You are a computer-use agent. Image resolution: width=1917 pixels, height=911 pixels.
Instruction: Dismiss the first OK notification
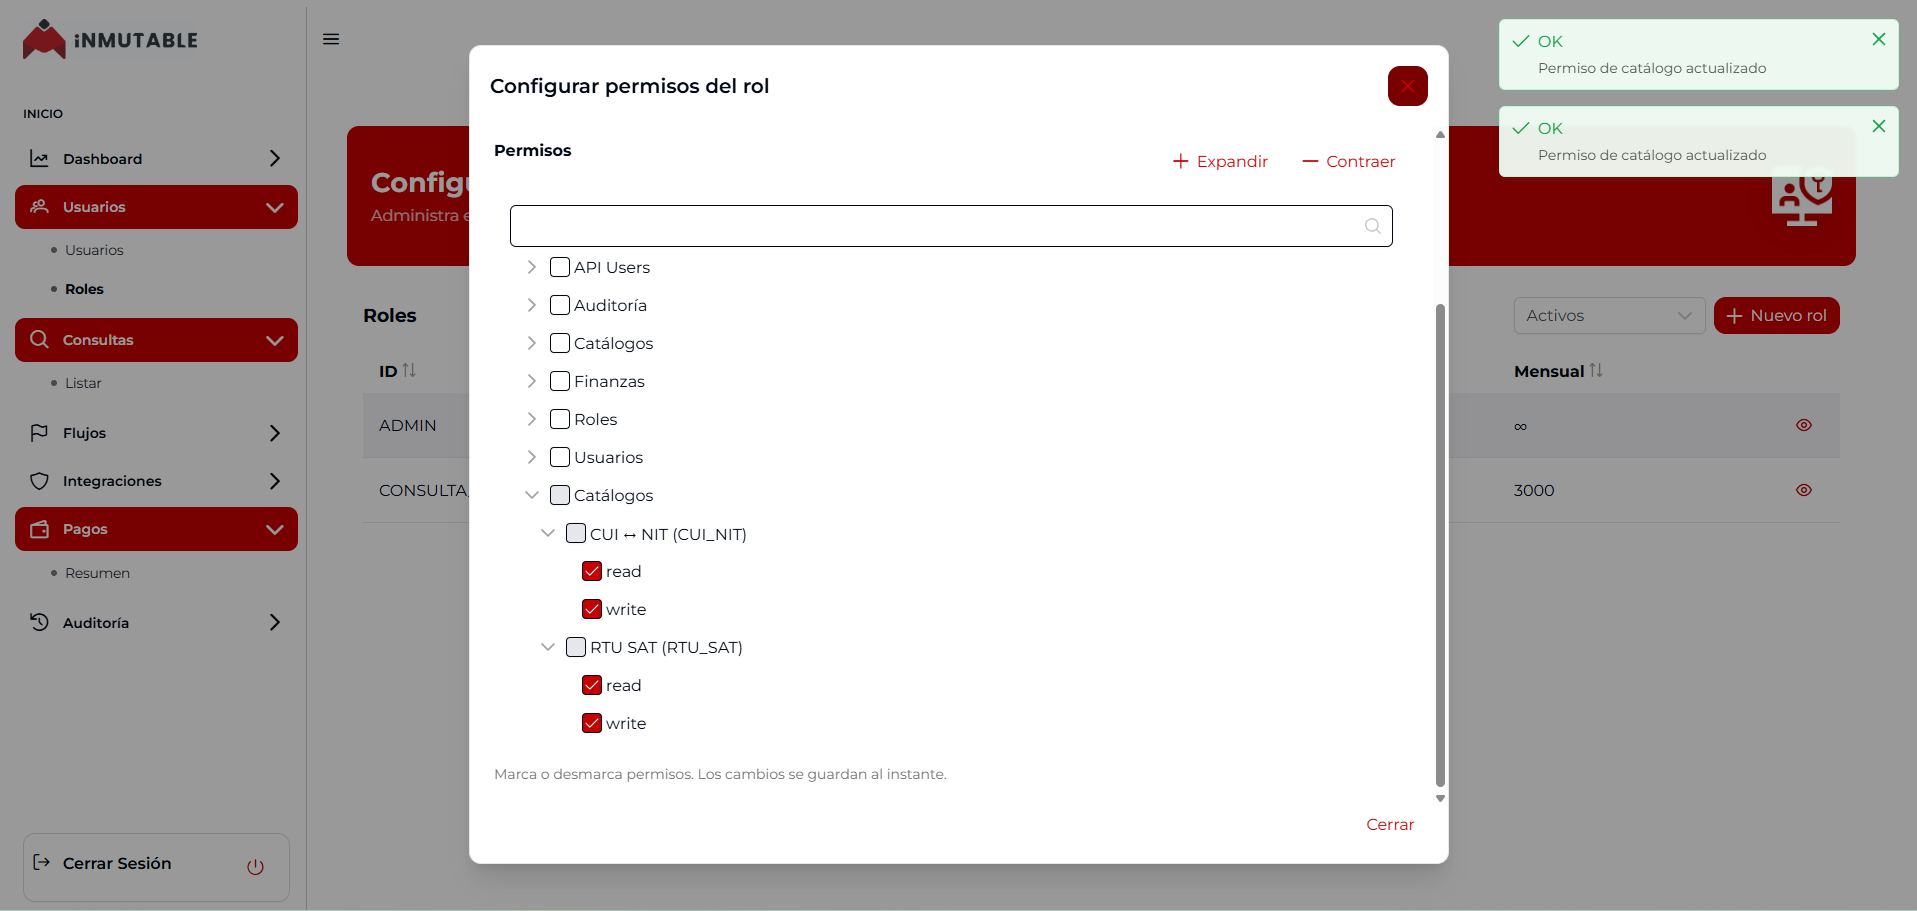point(1878,40)
